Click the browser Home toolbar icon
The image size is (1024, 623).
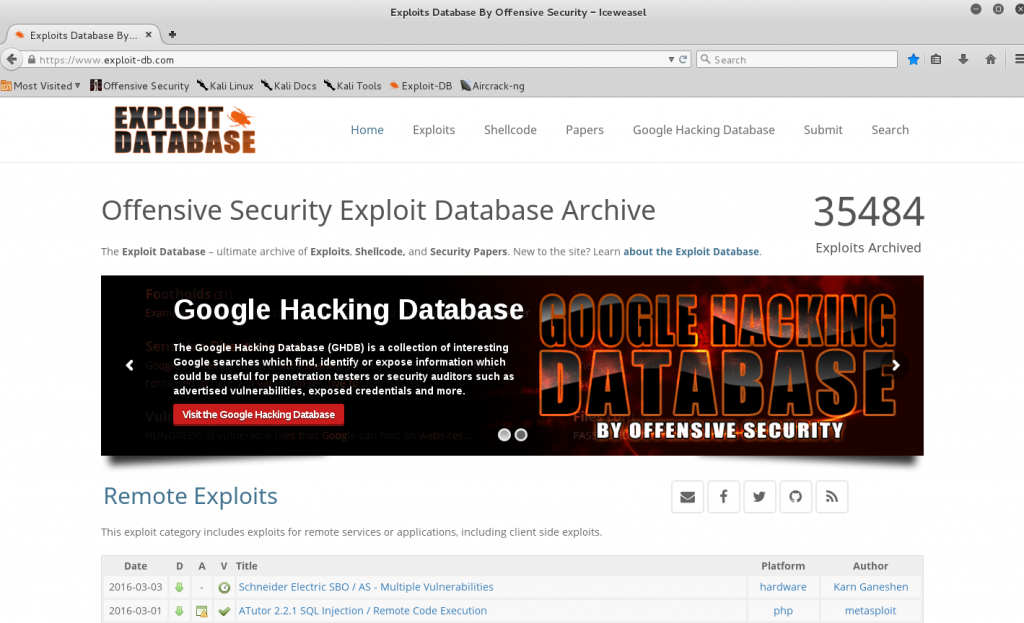click(990, 60)
